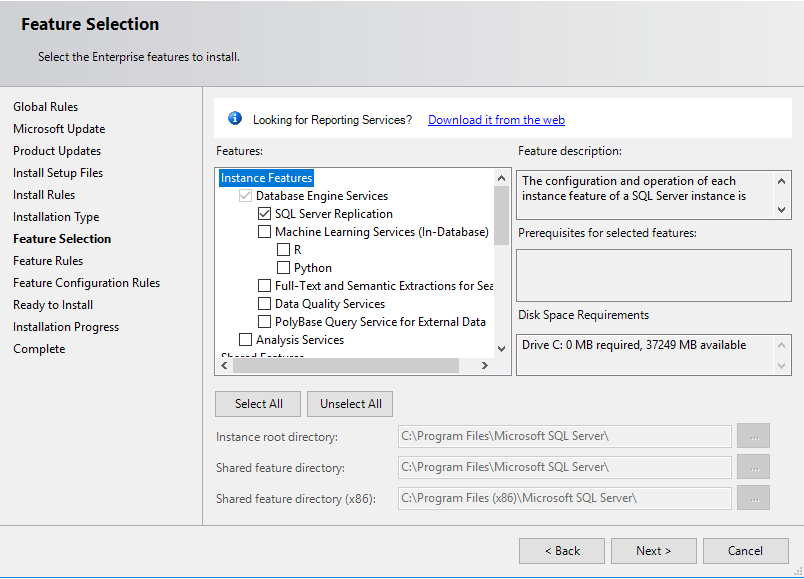This screenshot has width=804, height=579.
Task: Focus the Instance root directory field
Action: 565,436
